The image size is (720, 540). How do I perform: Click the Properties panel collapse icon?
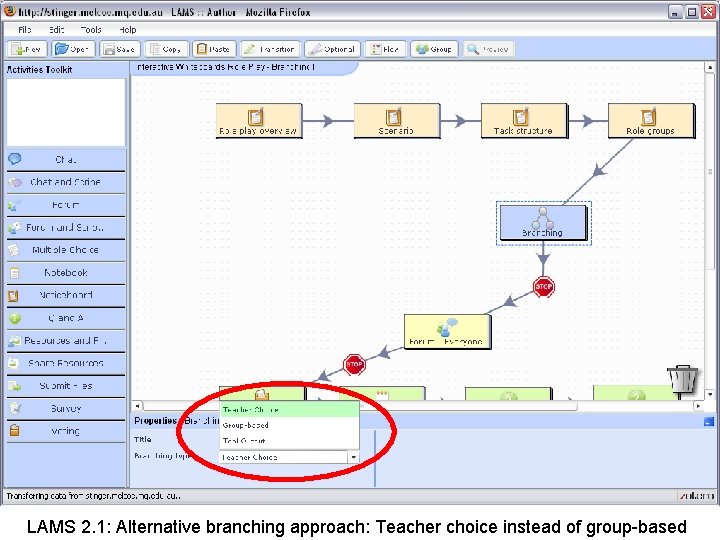click(x=709, y=422)
